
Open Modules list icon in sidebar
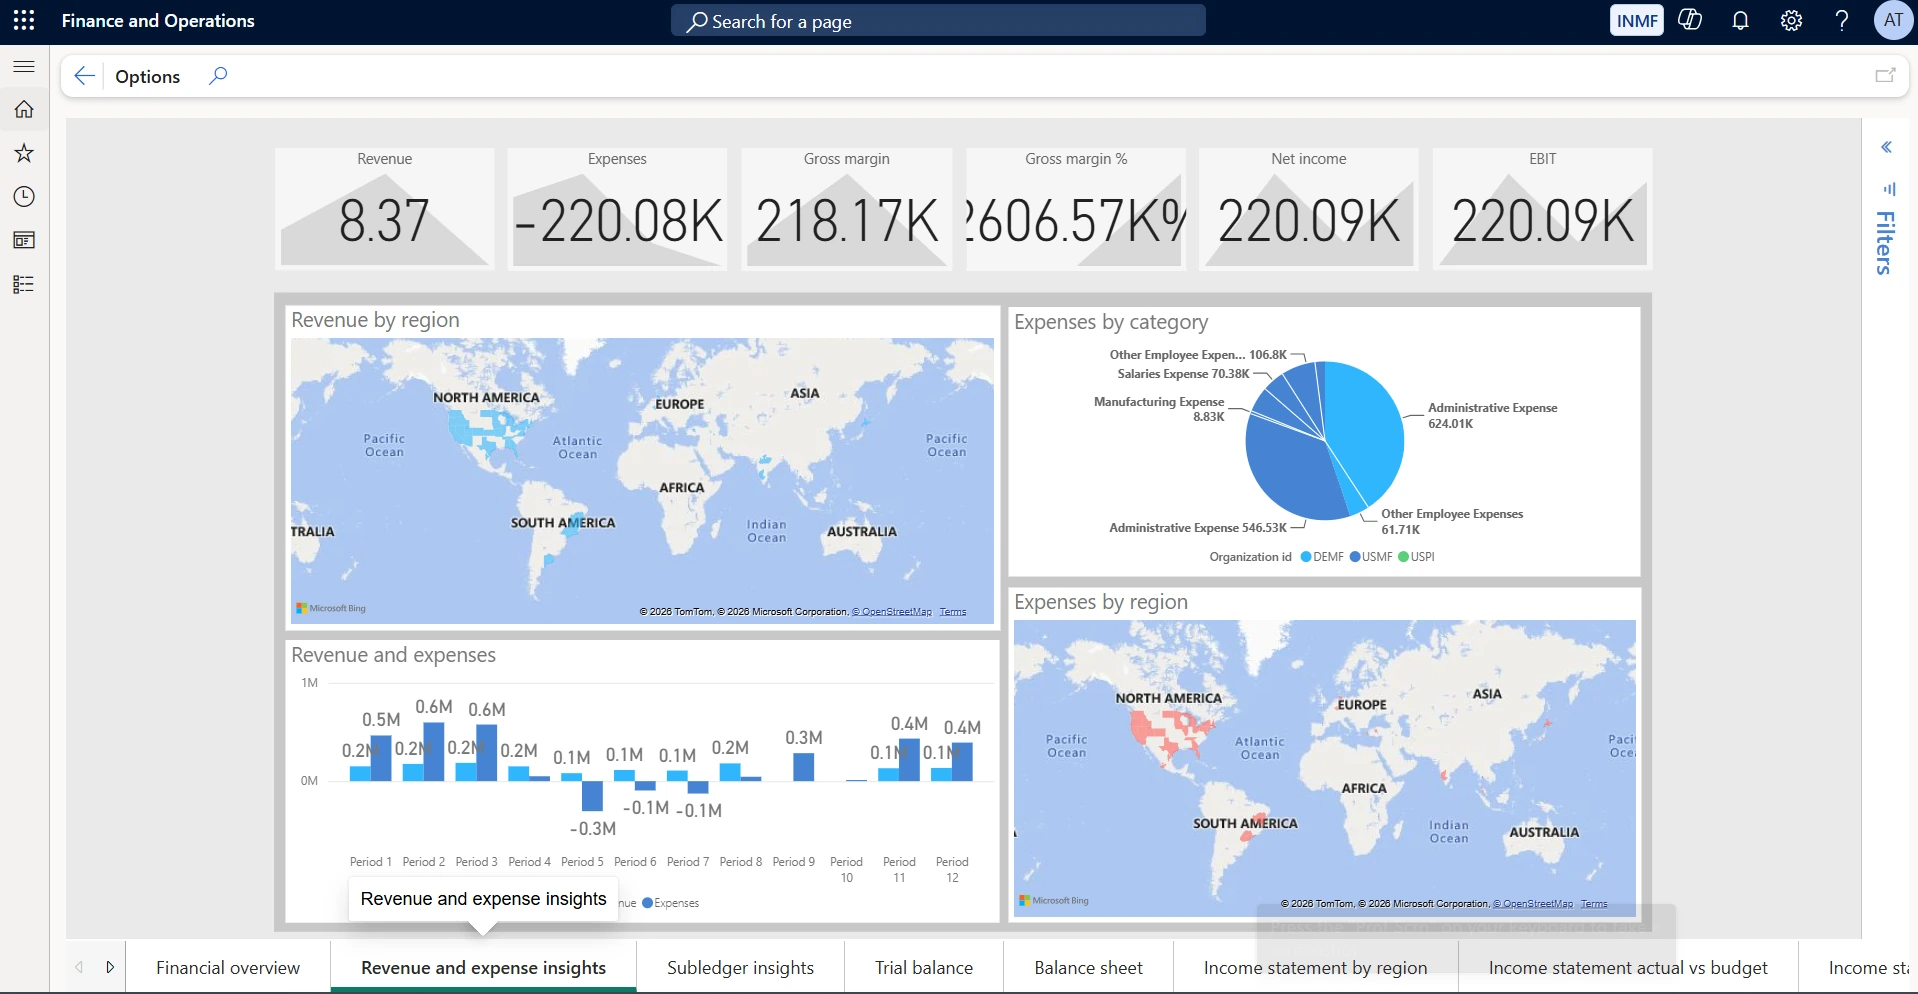pos(24,284)
